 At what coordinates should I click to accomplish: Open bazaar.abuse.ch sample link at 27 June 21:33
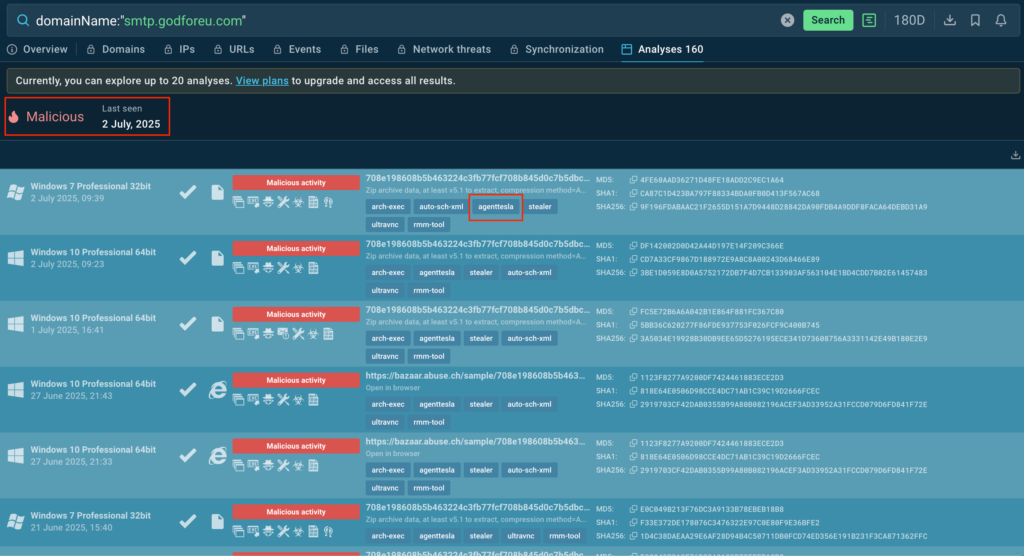click(475, 441)
